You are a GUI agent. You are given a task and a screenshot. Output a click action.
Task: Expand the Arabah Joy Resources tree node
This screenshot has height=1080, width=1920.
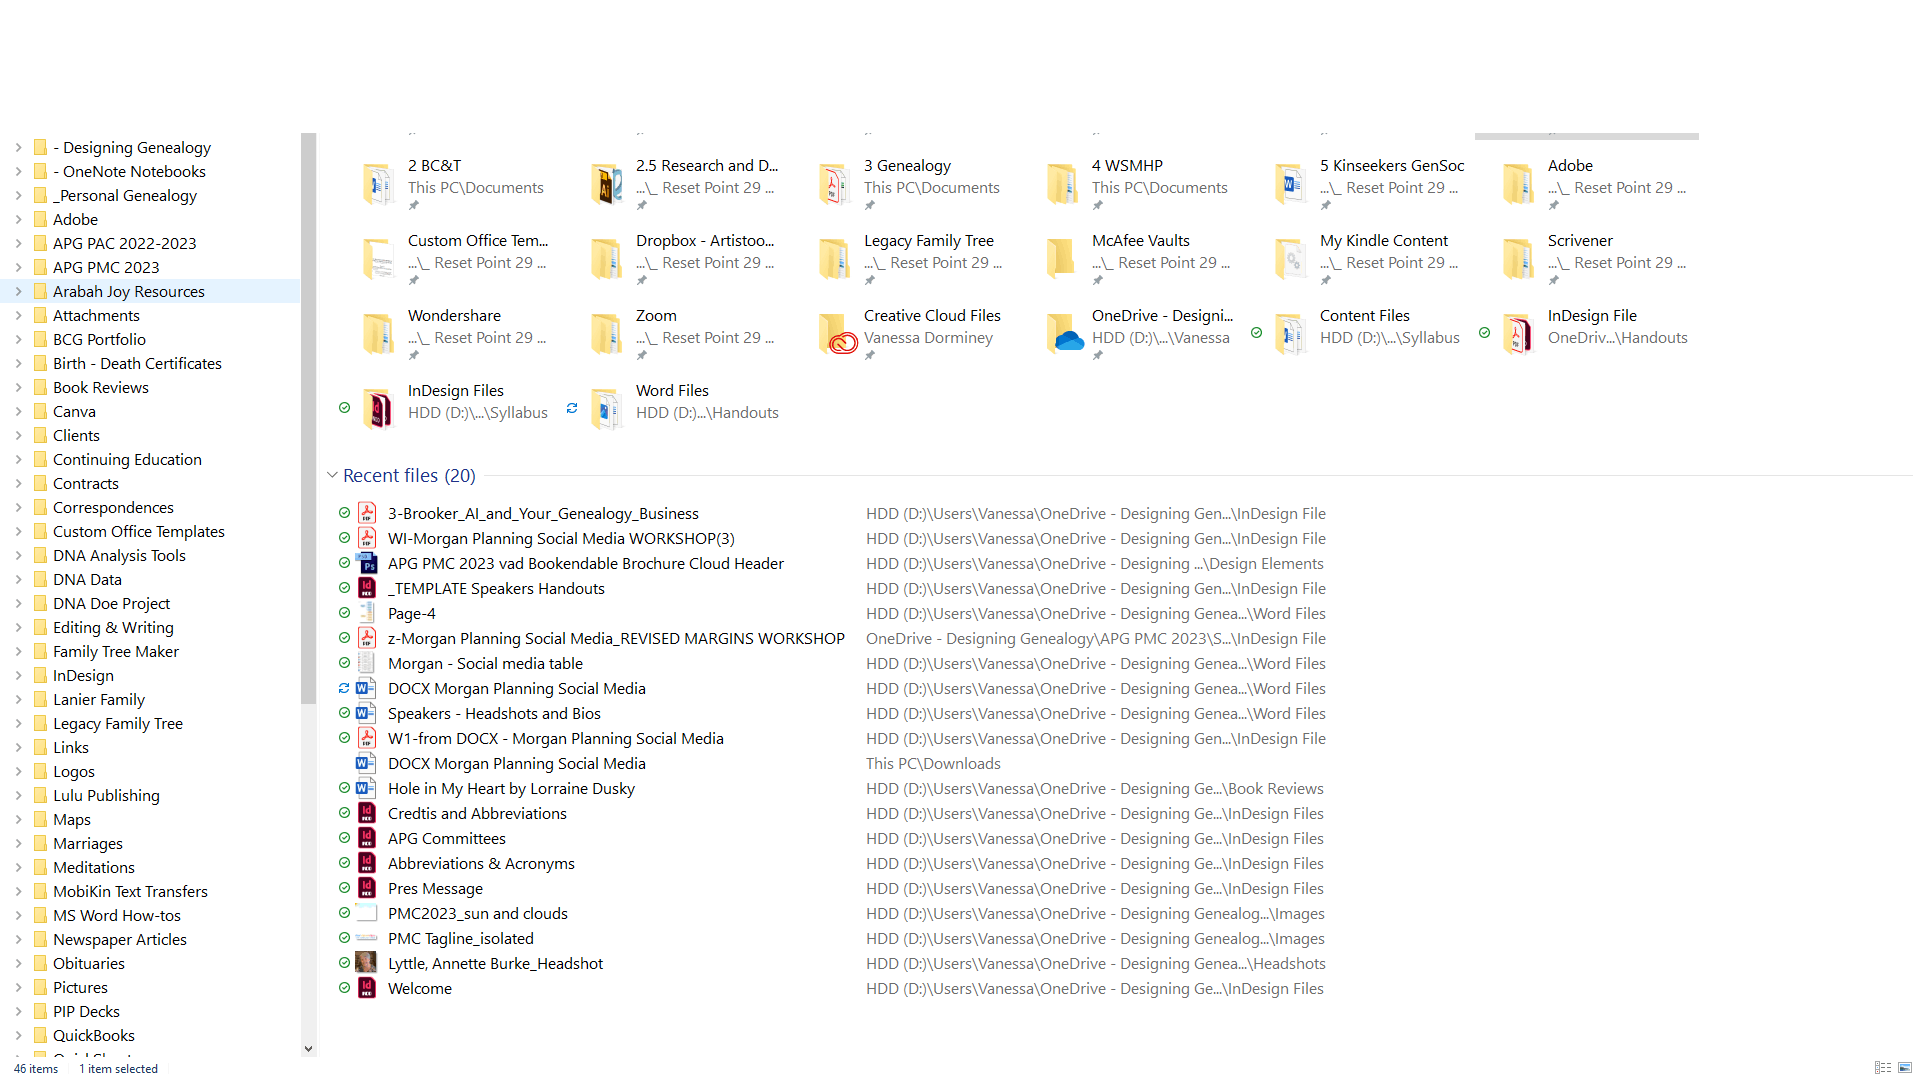tap(18, 292)
